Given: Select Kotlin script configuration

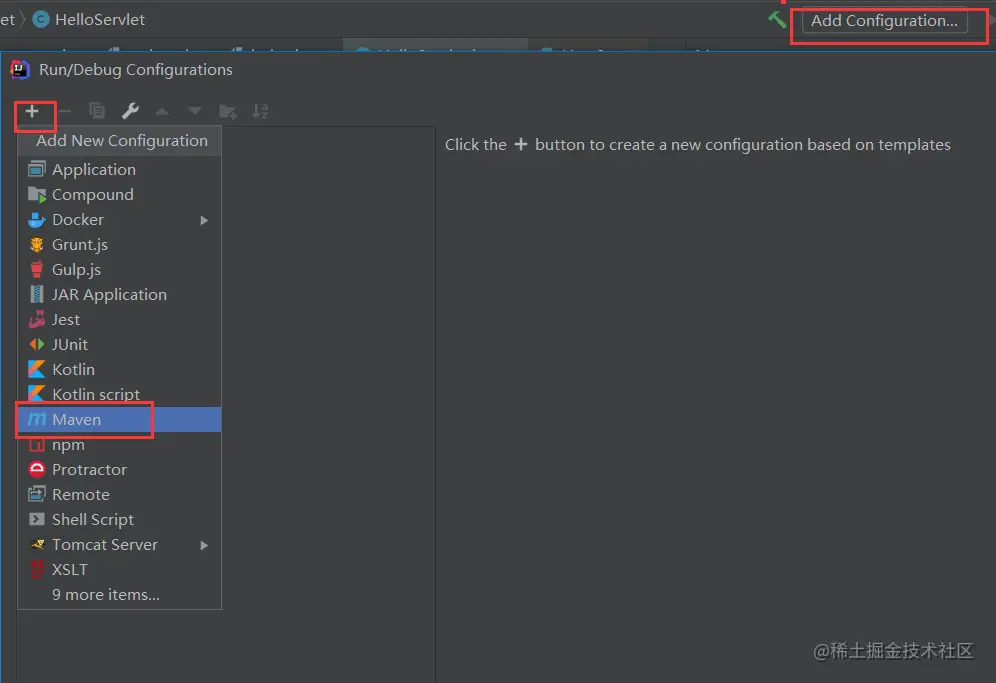Looking at the screenshot, I should [119, 395].
